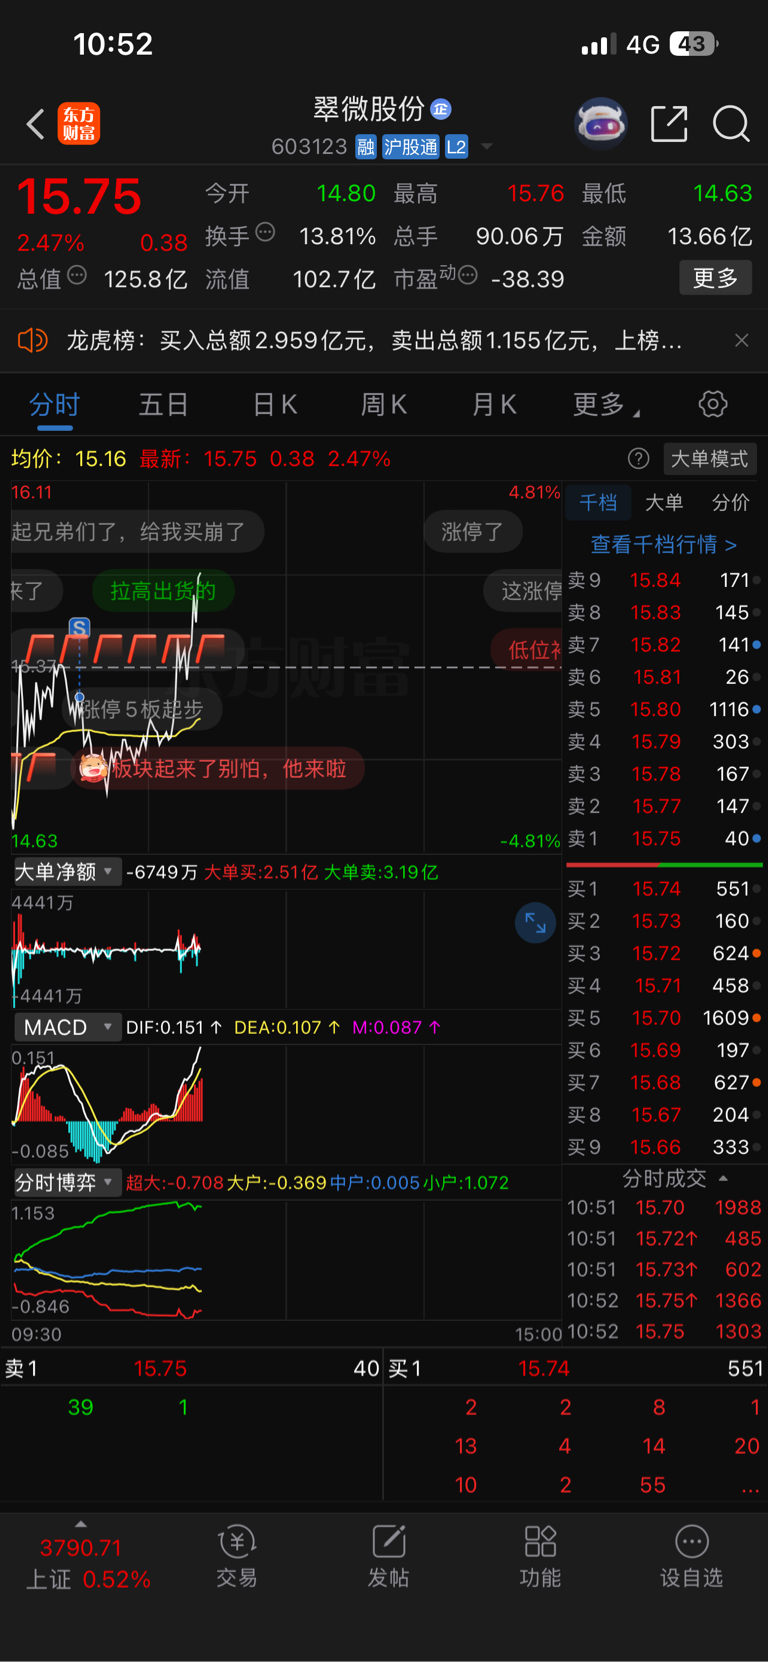Open the MACD indicator dropdown
This screenshot has width=768, height=1662.
(66, 1027)
